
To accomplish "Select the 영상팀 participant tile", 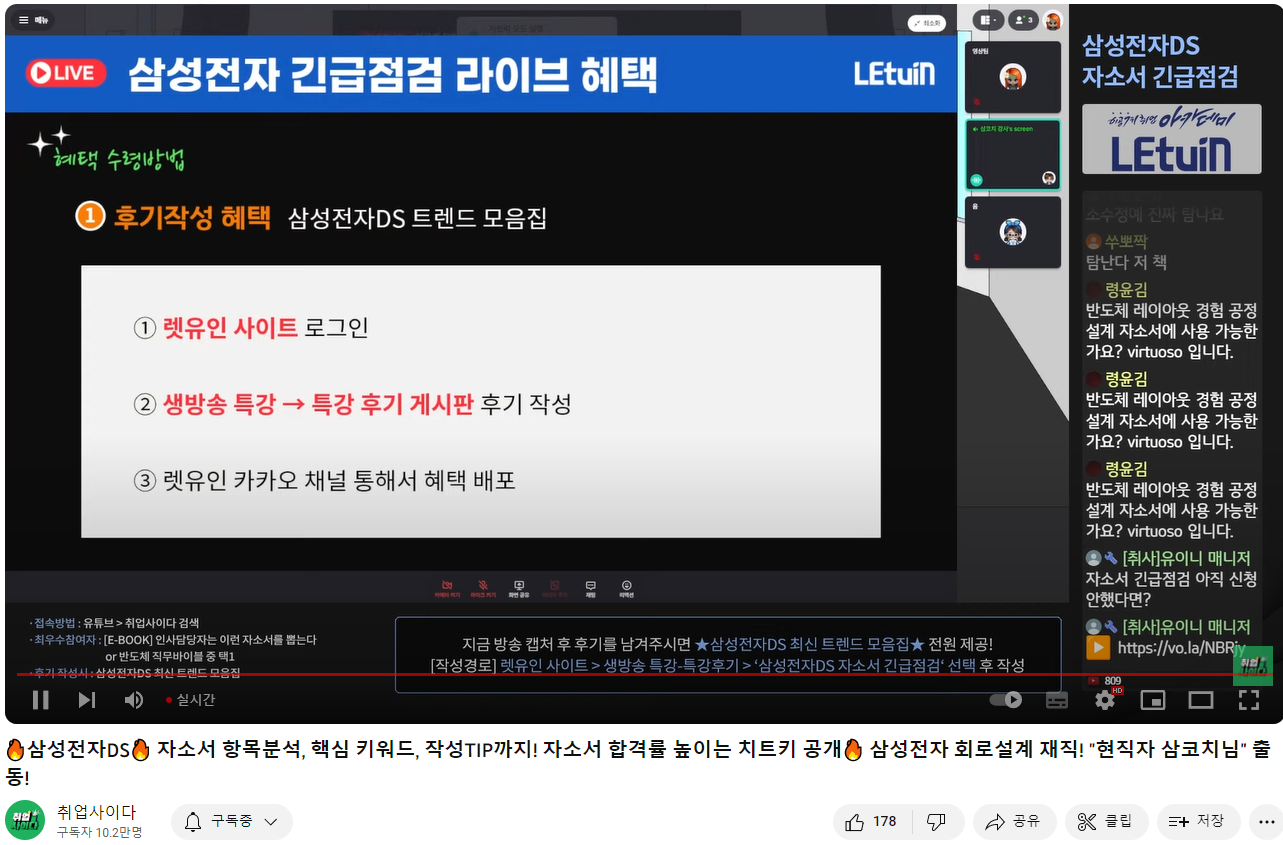I will (1012, 77).
